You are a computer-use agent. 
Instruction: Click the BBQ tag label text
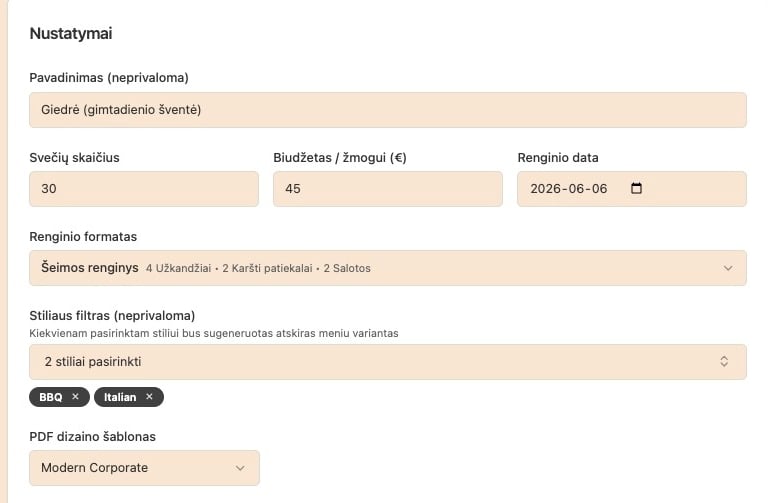pos(50,397)
